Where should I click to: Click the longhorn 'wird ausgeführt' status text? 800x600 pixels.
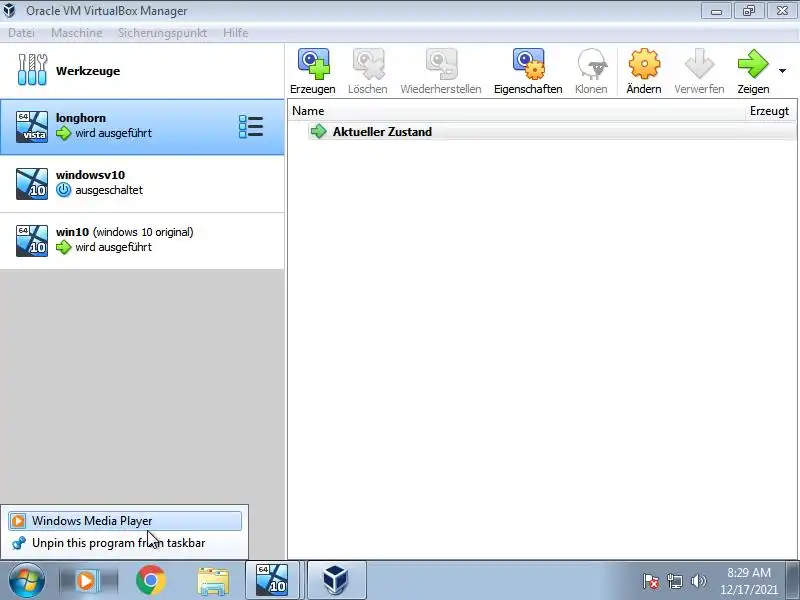(113, 133)
